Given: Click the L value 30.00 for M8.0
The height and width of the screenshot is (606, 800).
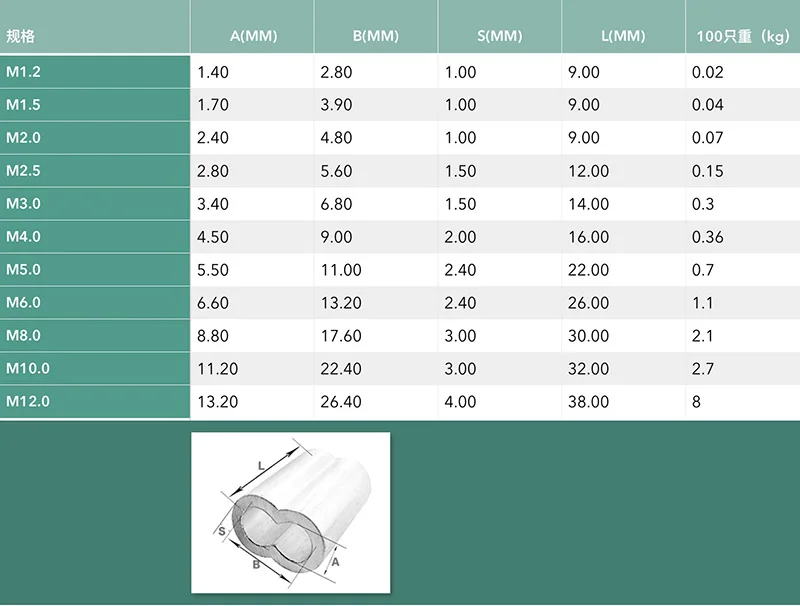Looking at the screenshot, I should point(589,336).
